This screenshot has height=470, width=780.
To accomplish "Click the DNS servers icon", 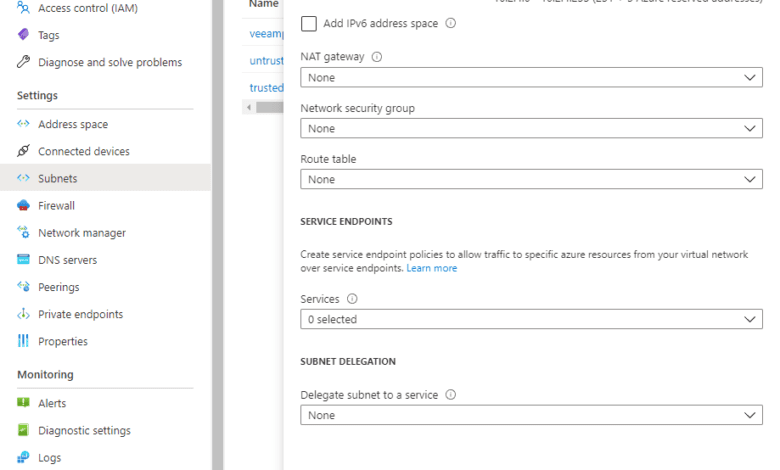I will 23,259.
